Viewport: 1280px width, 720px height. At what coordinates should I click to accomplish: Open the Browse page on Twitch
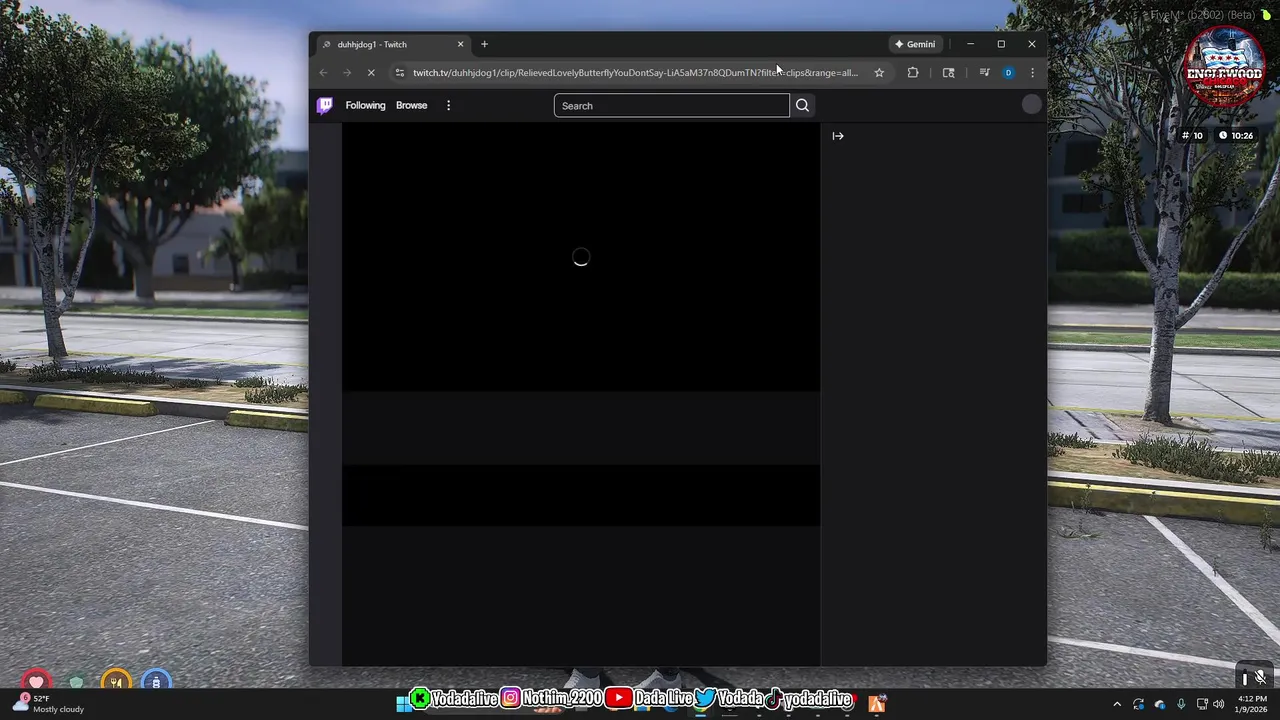411,105
